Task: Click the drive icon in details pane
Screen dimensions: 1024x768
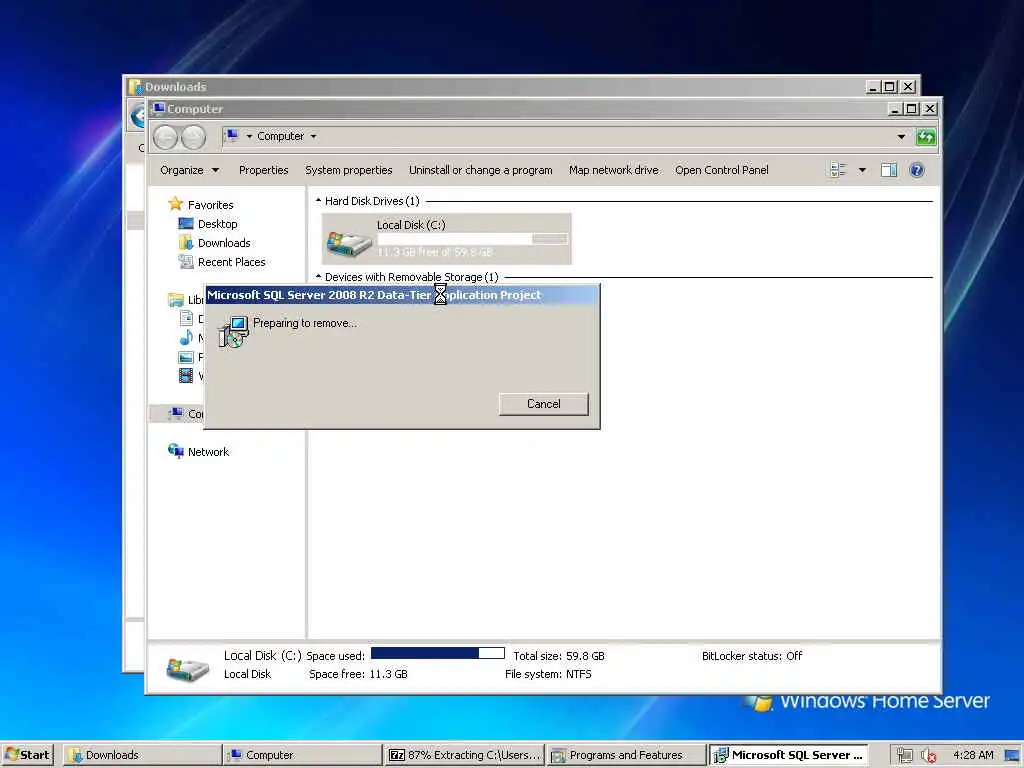Action: [187, 669]
